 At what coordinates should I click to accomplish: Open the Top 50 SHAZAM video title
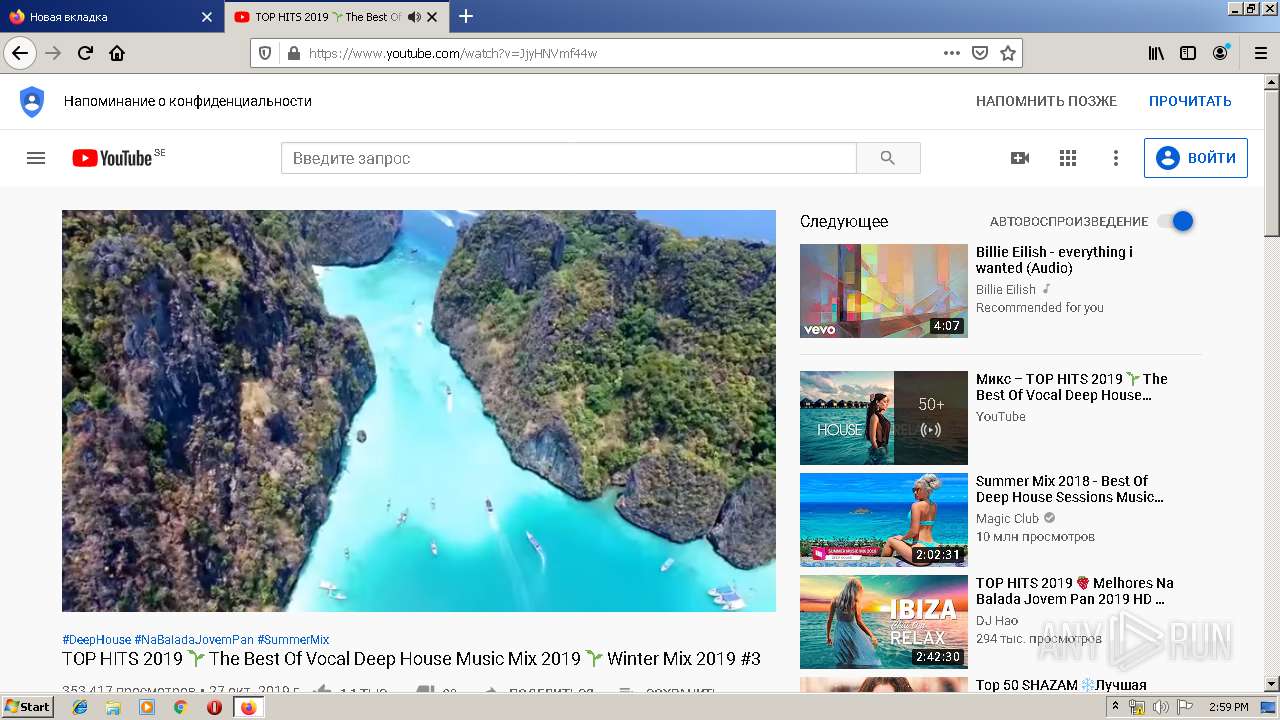pos(1061,685)
